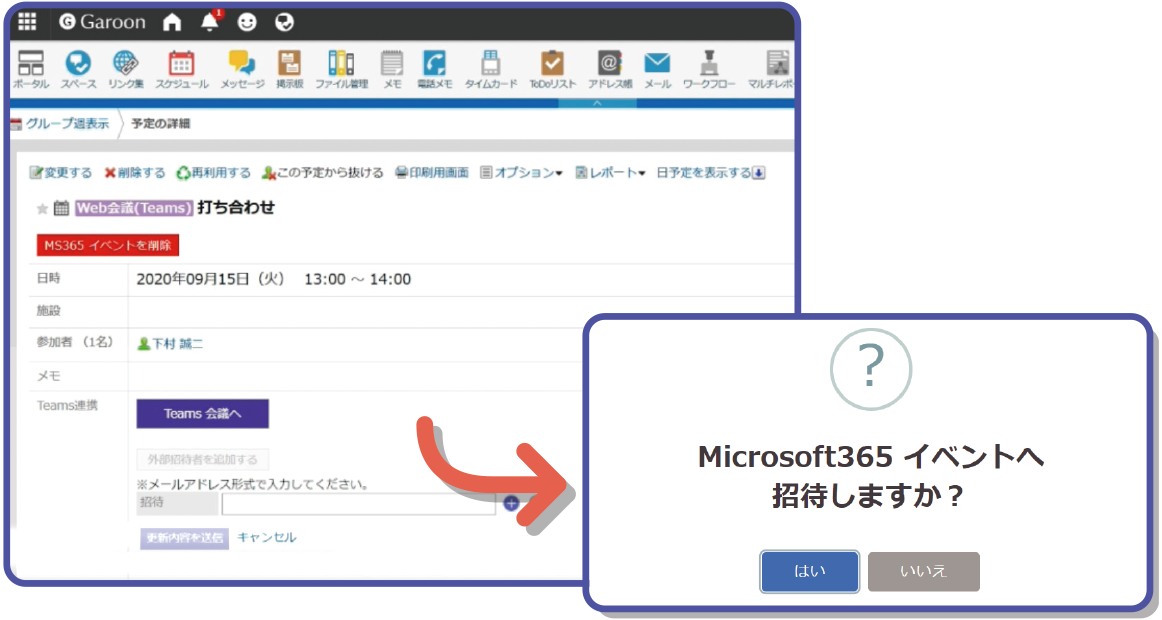1162x620 pixels.
Task: Open the 印刷用画面 print view
Action: click(437, 171)
